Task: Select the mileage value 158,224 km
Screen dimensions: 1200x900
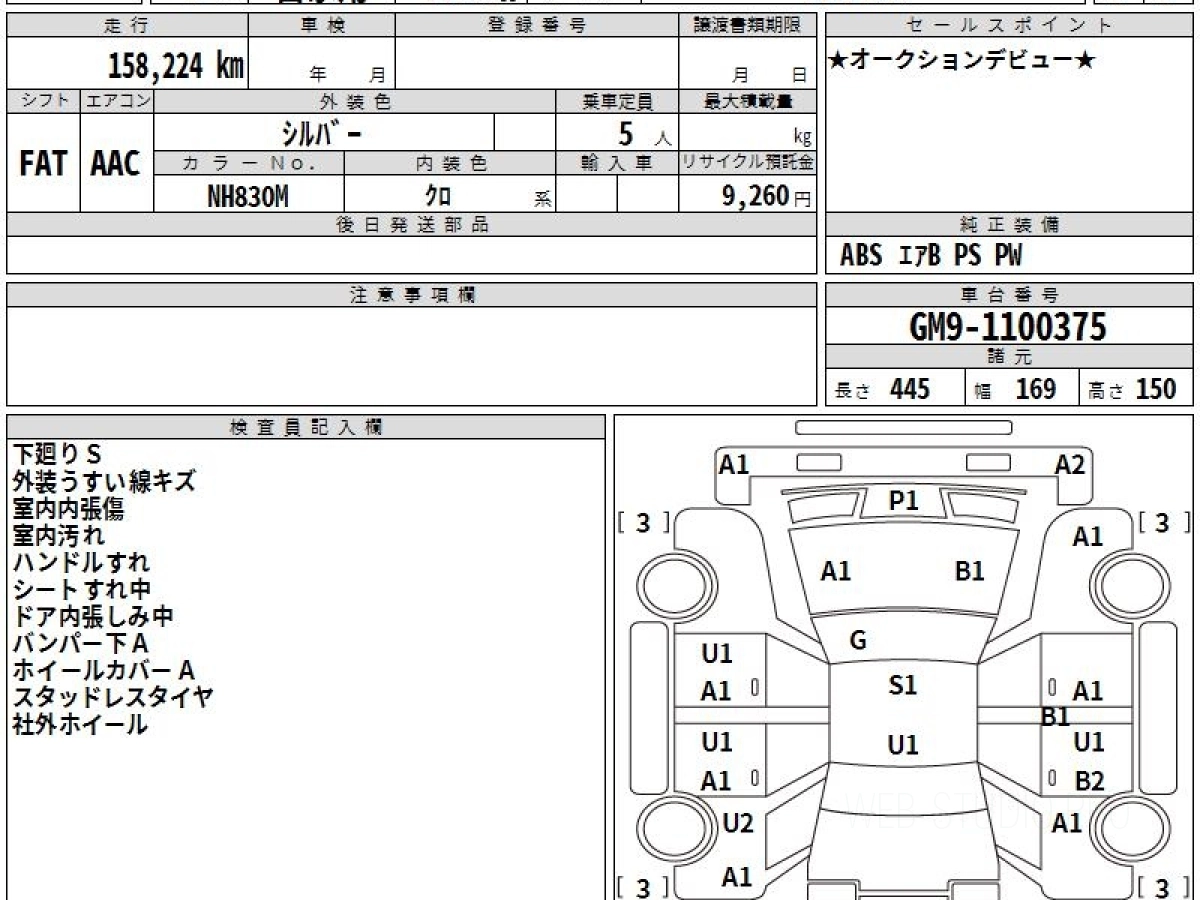Action: click(176, 66)
